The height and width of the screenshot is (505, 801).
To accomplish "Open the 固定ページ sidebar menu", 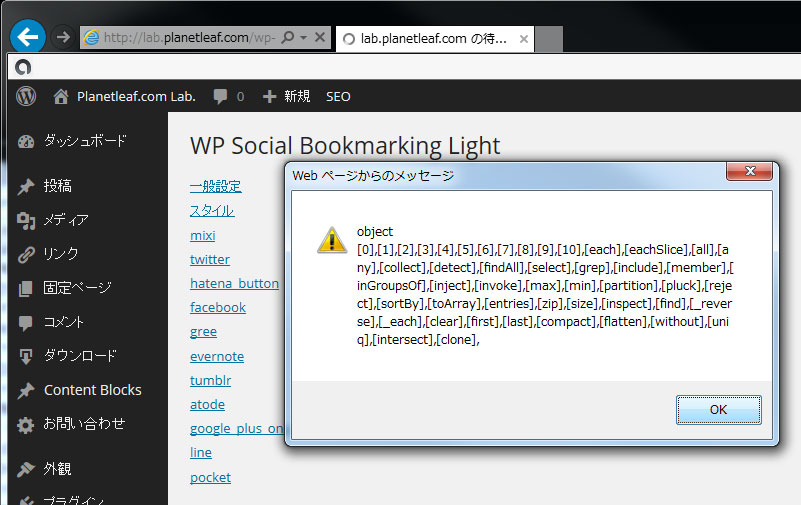I will [x=77, y=287].
